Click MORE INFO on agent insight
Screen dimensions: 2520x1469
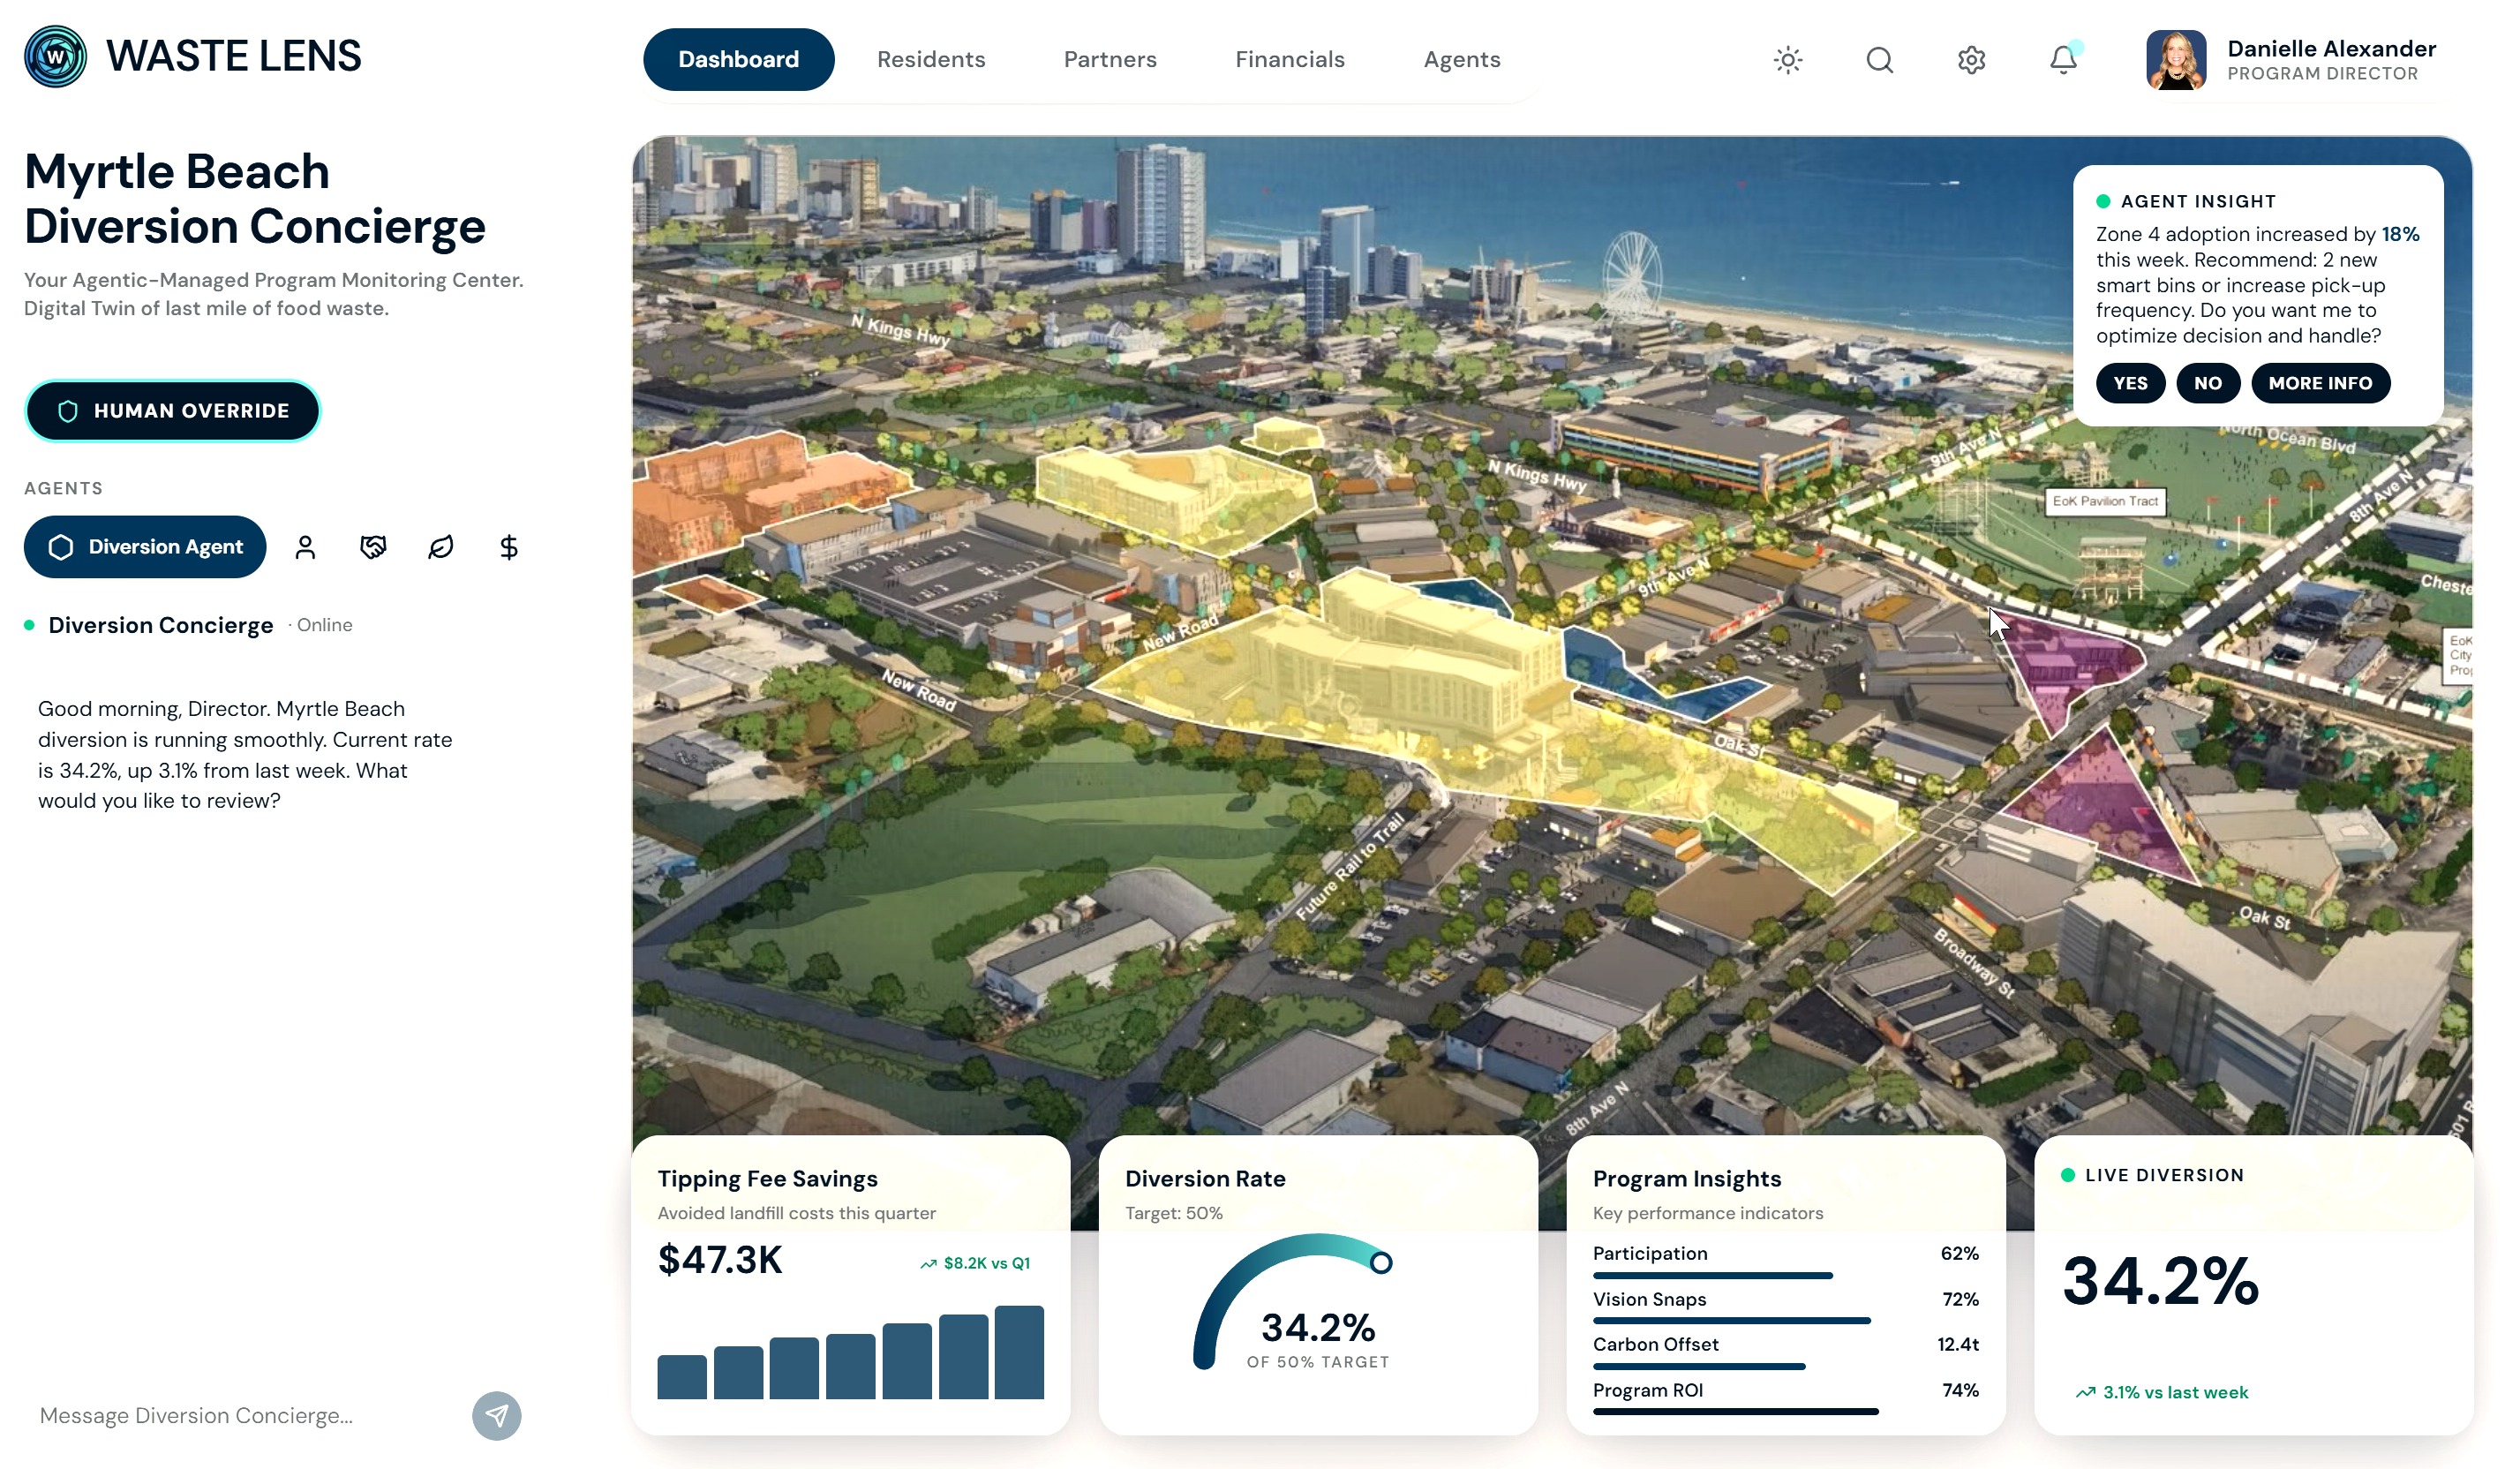pyautogui.click(x=2319, y=383)
